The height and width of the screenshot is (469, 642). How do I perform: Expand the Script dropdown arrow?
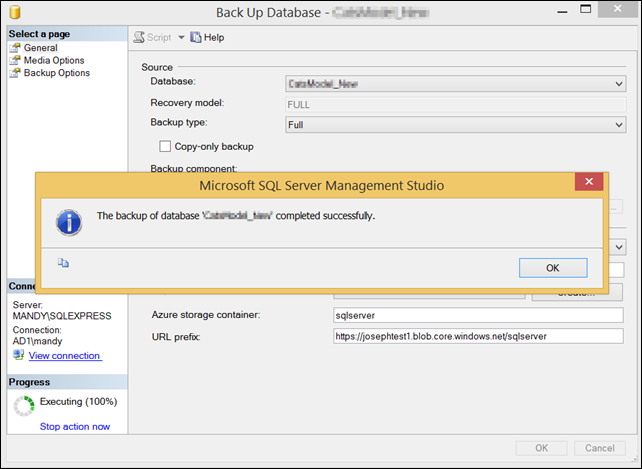point(181,38)
